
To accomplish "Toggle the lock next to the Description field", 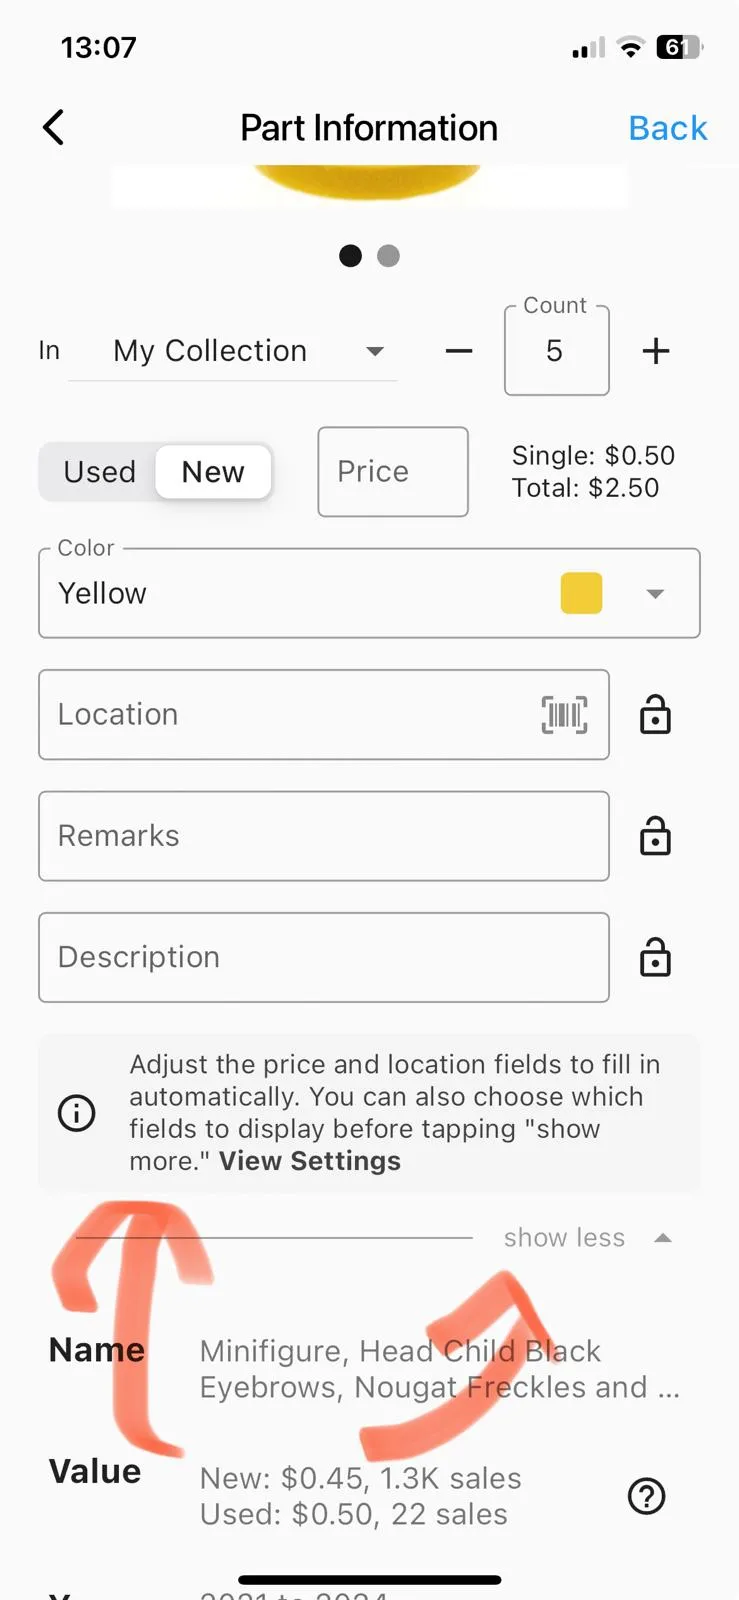I will pos(655,957).
